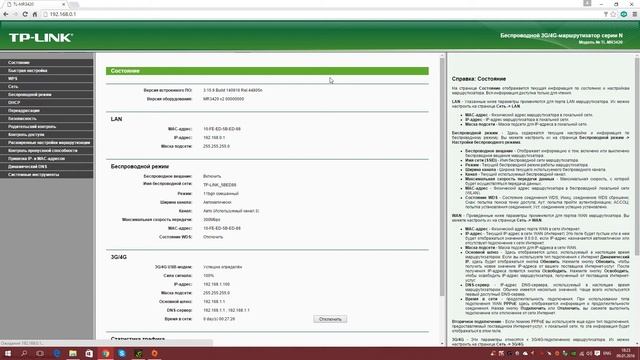640x360 pixels.
Task: Click the LAN IP address value 192.168.0.1
Action: click(x=214, y=138)
